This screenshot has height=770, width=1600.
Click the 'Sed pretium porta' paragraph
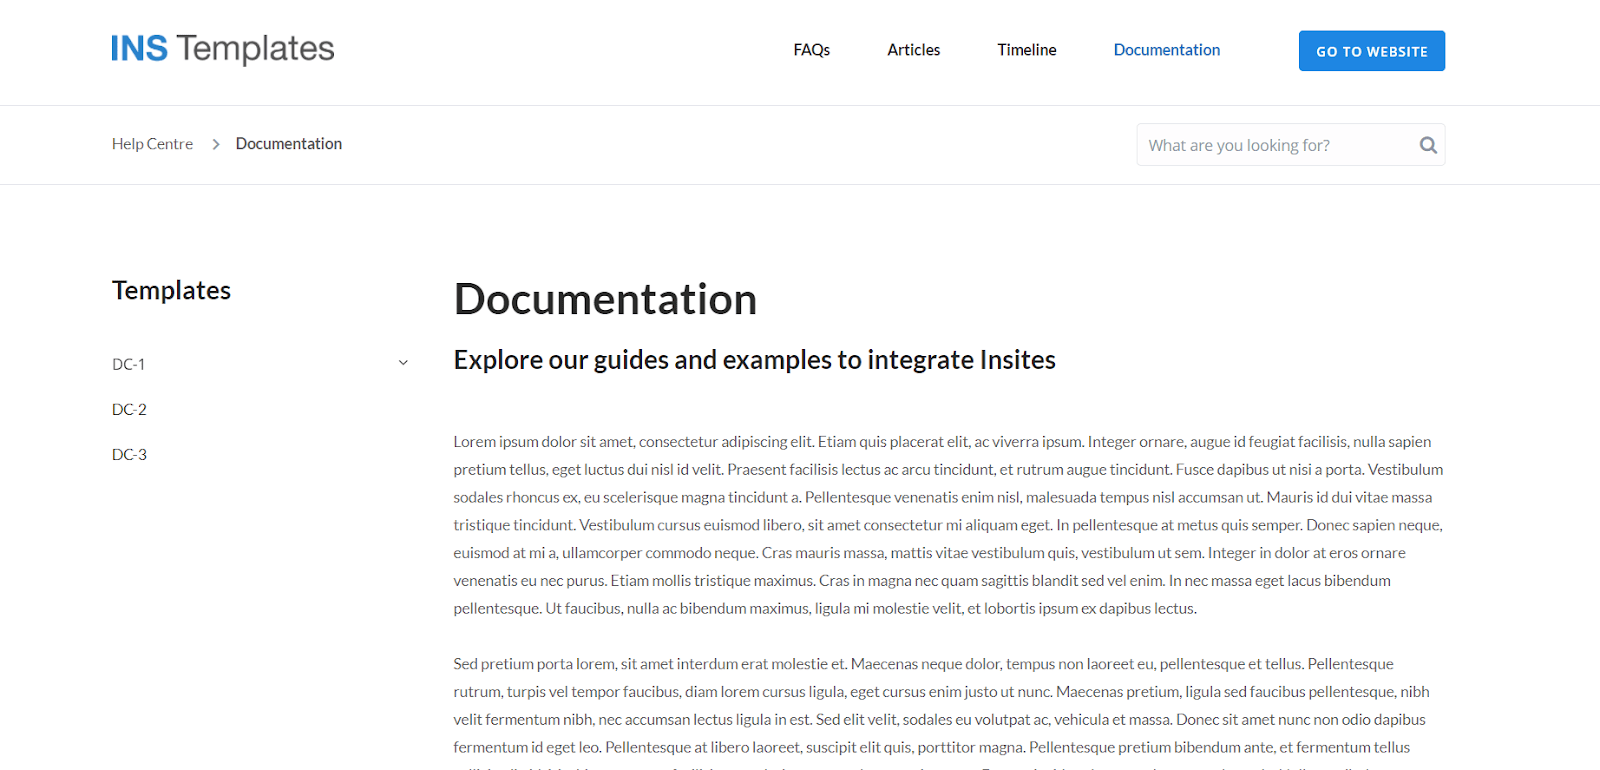click(940, 705)
